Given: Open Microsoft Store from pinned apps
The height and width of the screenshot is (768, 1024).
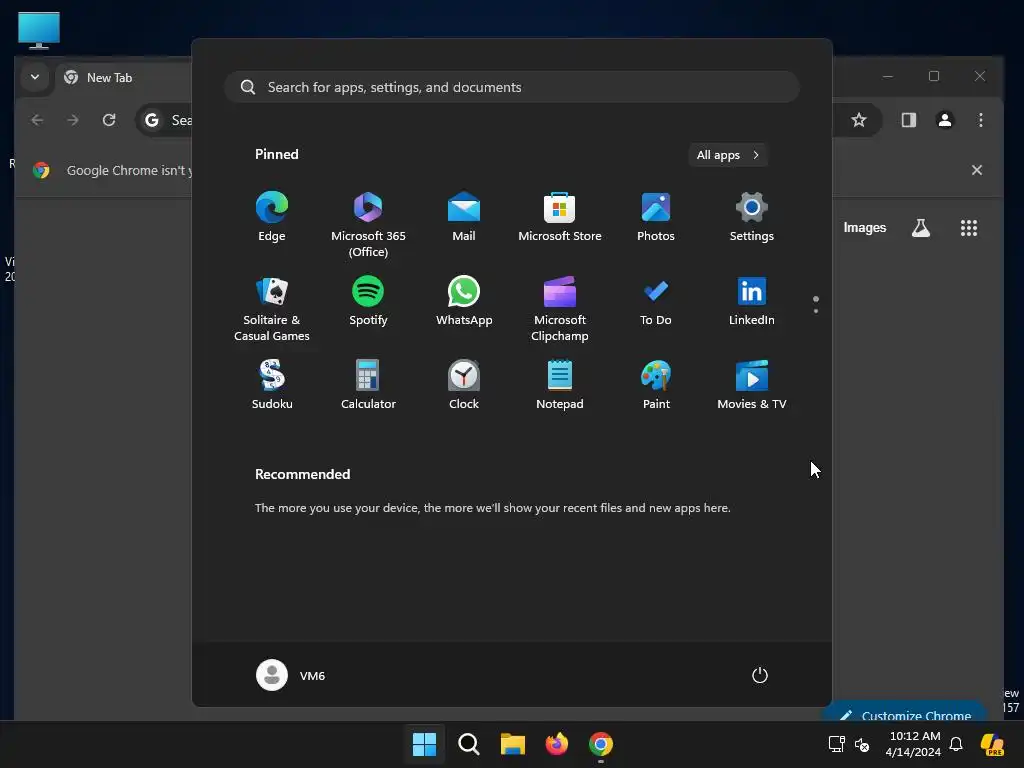Looking at the screenshot, I should (560, 217).
